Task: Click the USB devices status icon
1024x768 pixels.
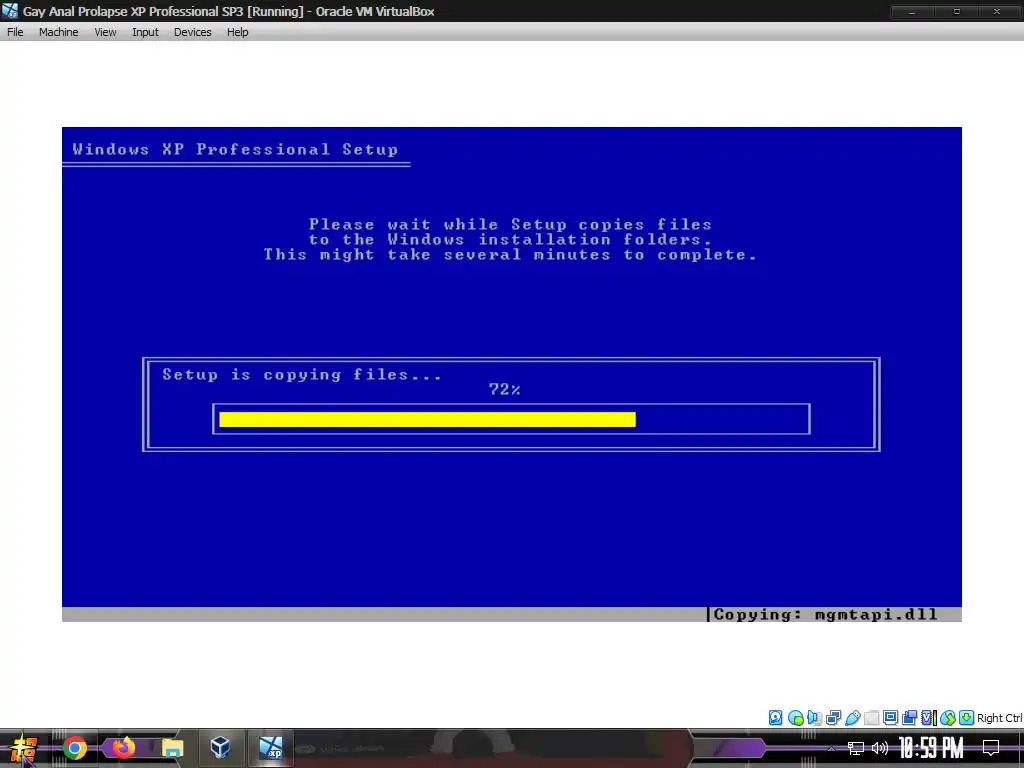Action: (852, 718)
